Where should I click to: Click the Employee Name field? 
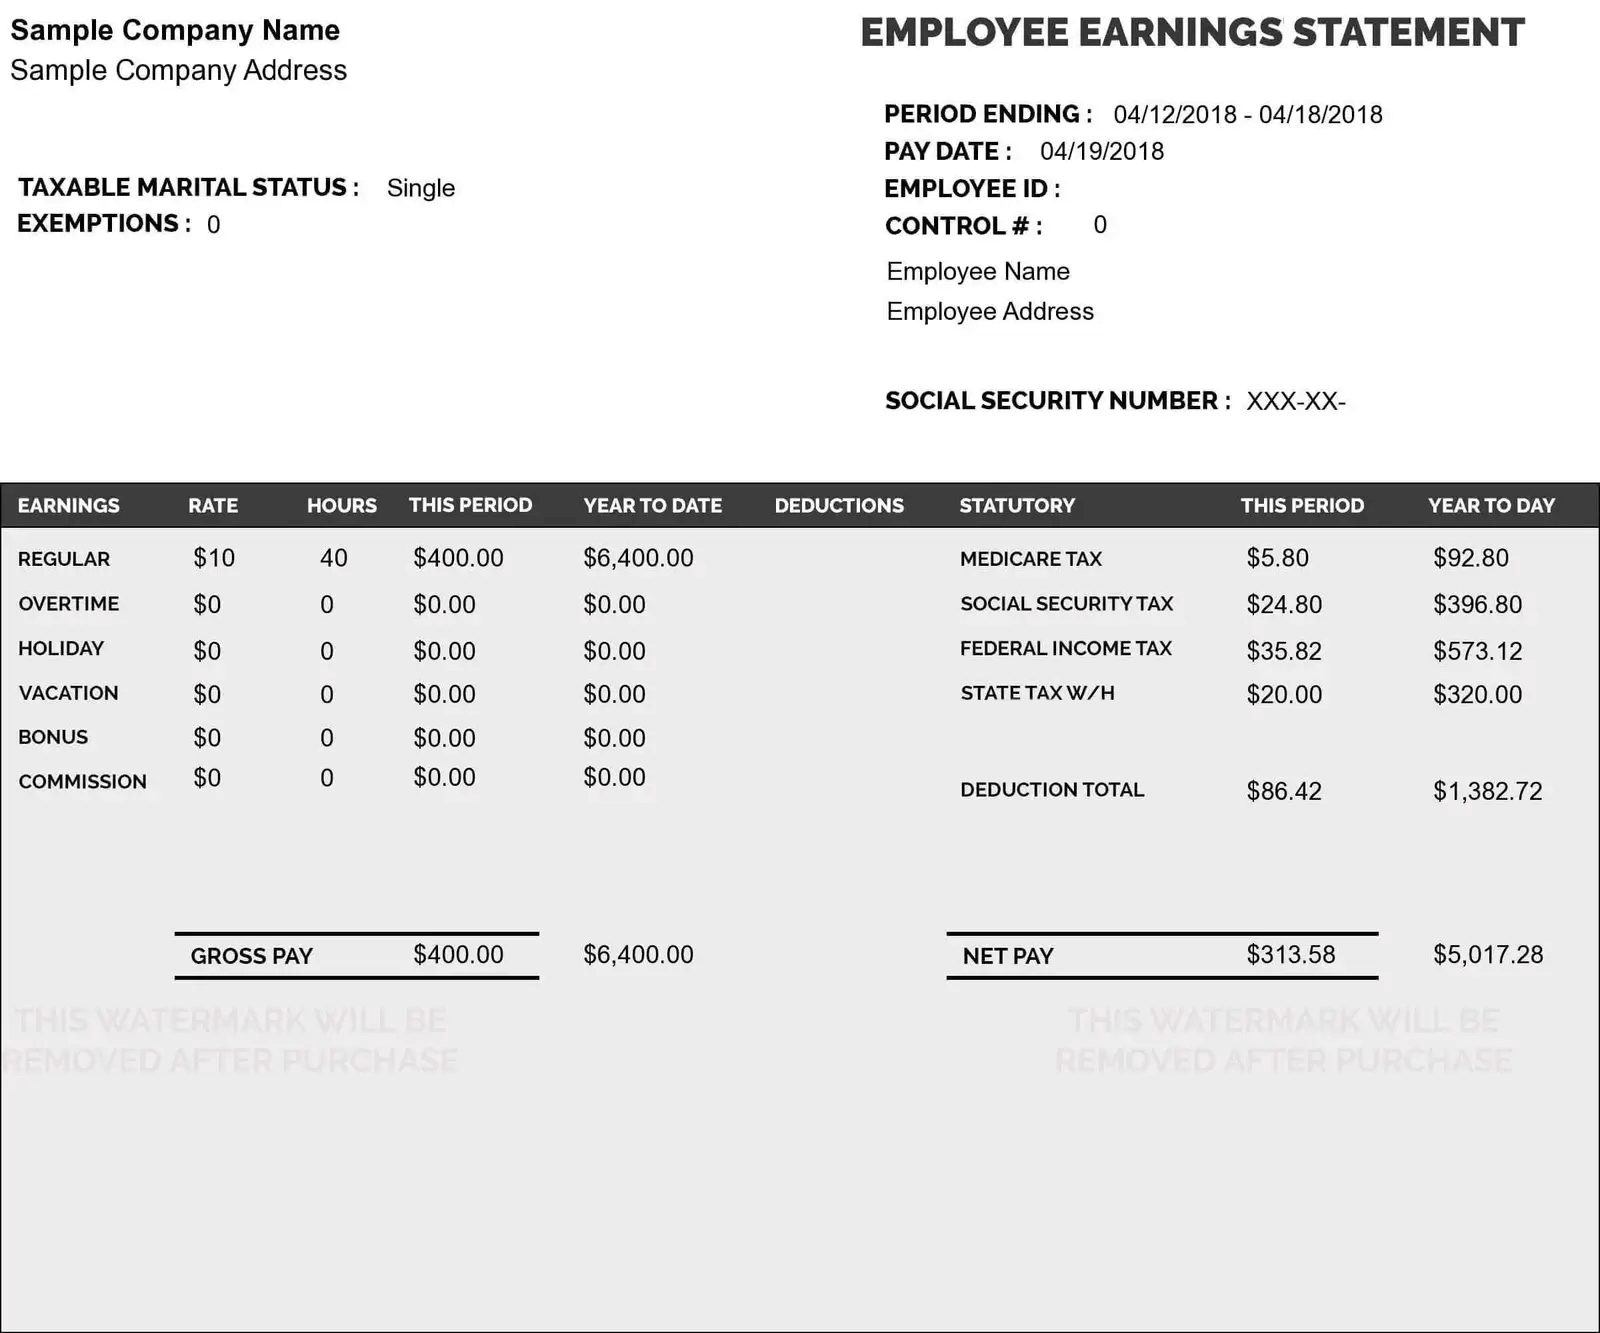977,271
